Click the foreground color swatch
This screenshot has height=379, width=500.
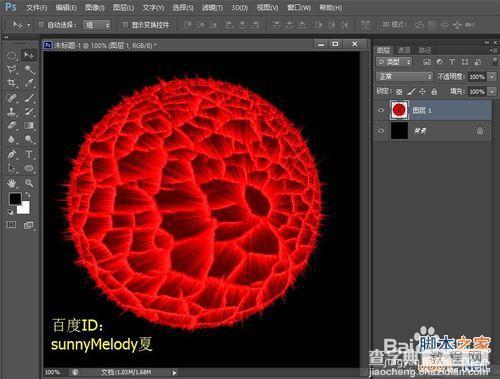15,199
